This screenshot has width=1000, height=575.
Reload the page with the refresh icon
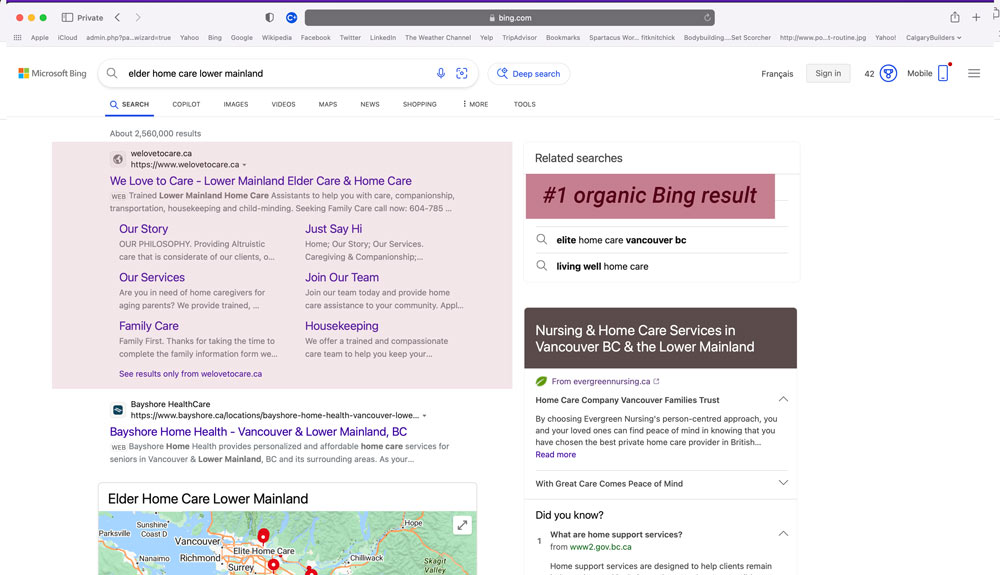(x=707, y=18)
